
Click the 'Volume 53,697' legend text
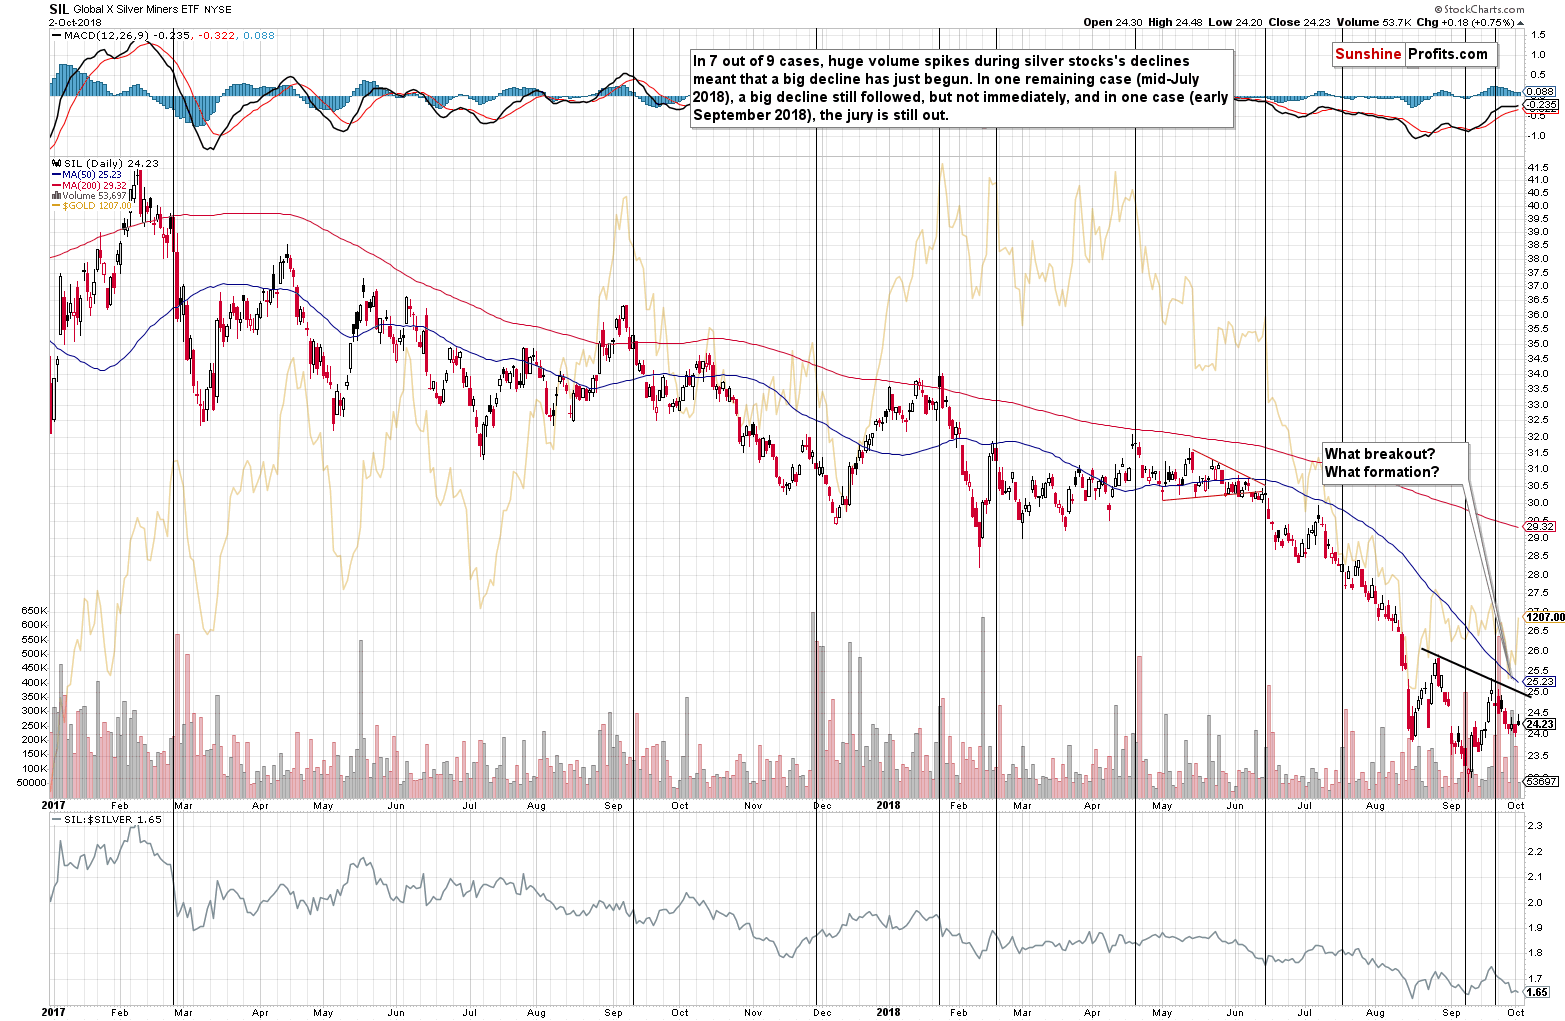(x=94, y=195)
